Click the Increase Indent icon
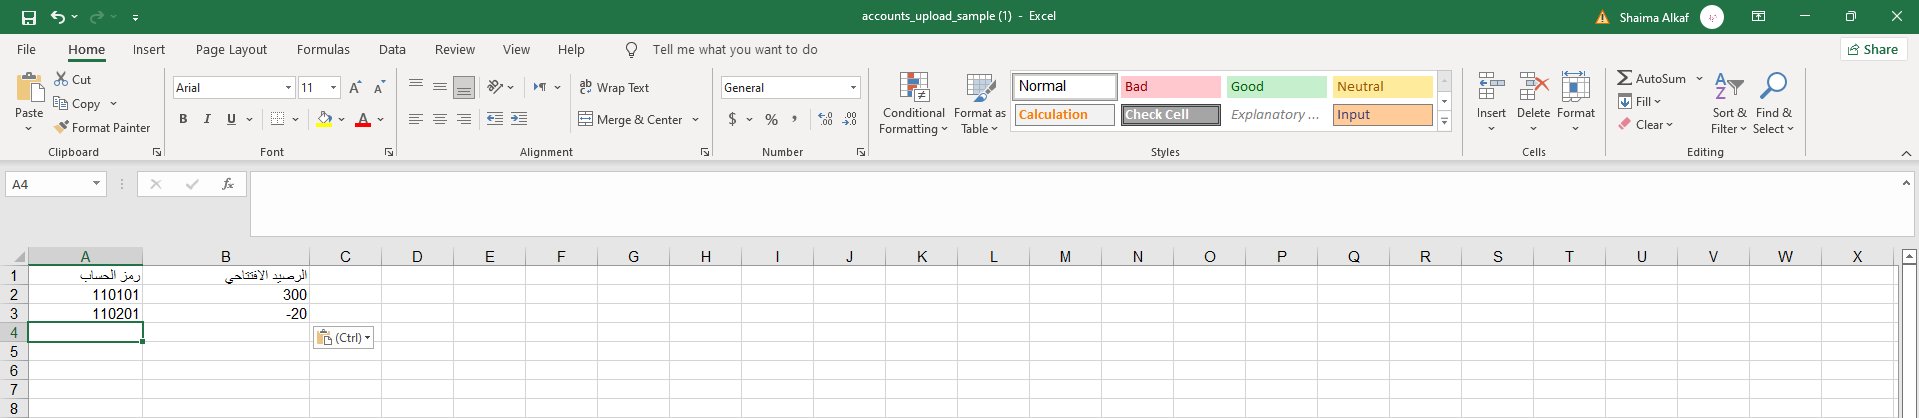Screen dimensions: 1919x418 pyautogui.click(x=518, y=119)
